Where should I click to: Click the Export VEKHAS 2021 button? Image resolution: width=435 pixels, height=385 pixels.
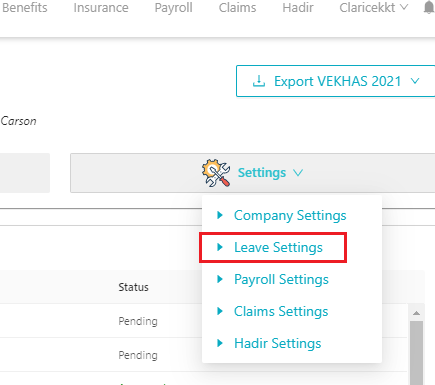[x=336, y=81]
